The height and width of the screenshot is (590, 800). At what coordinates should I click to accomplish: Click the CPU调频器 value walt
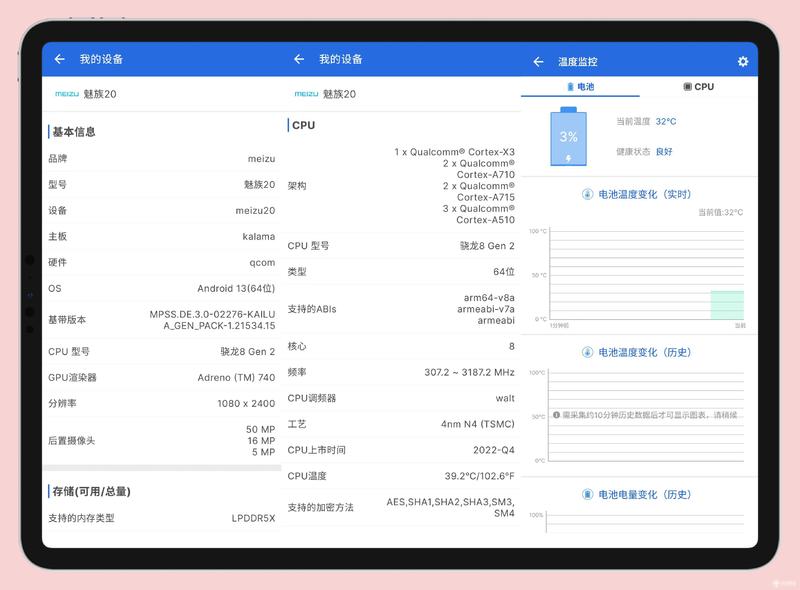(505, 398)
